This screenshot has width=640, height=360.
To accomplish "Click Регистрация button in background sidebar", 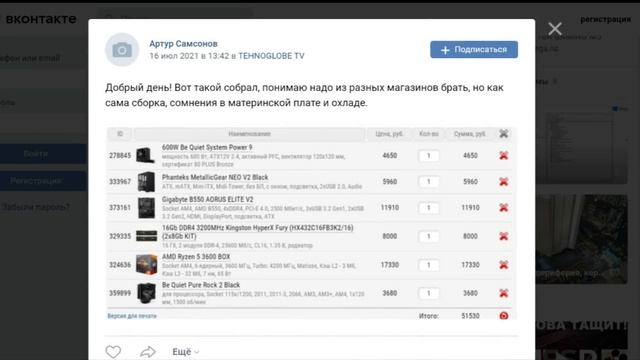I will pos(43,181).
